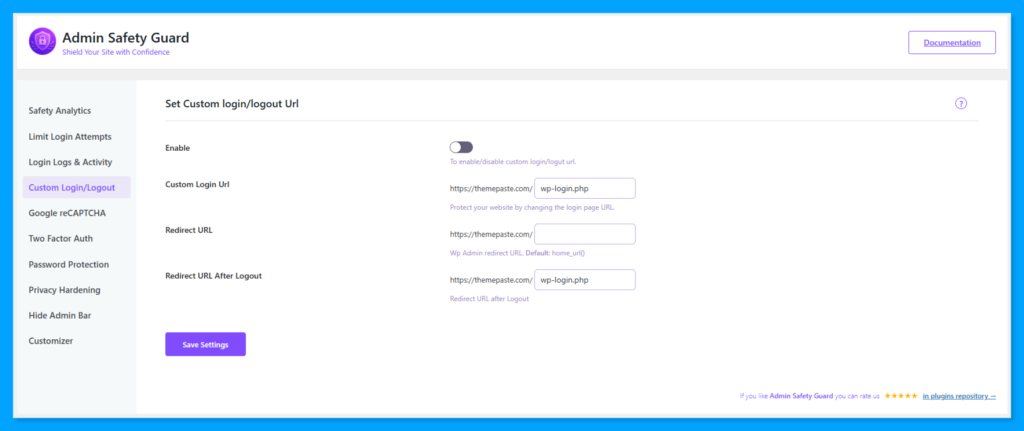Open Password Protection settings
Viewport: 1024px width, 431px height.
pyautogui.click(x=69, y=264)
